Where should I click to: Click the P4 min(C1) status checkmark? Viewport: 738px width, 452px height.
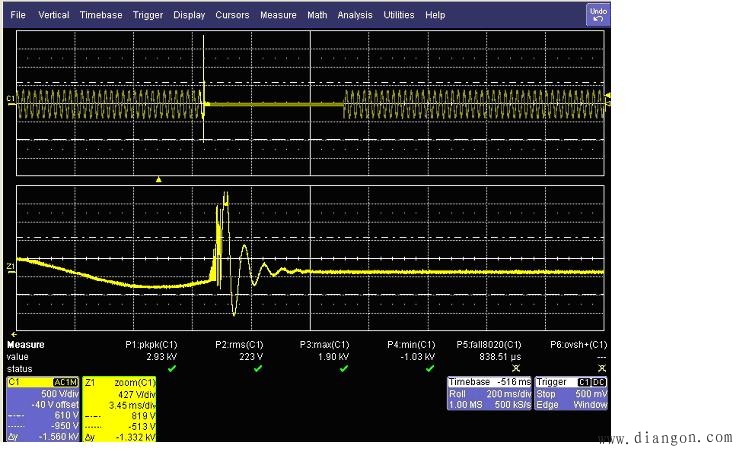point(430,367)
